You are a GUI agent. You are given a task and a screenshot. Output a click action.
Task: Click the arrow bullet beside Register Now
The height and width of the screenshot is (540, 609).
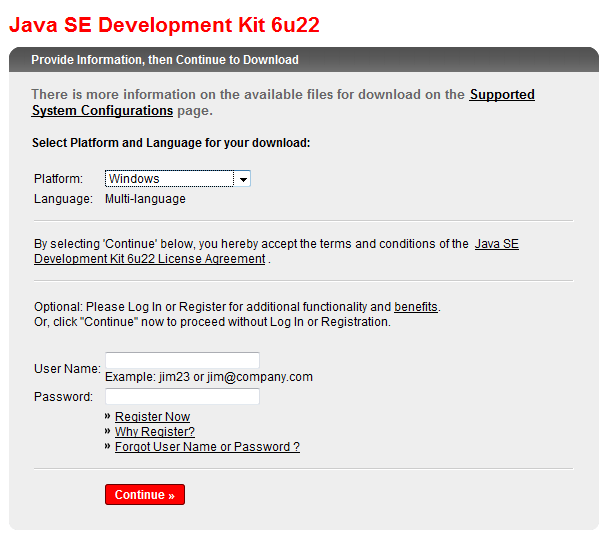click(x=107, y=417)
